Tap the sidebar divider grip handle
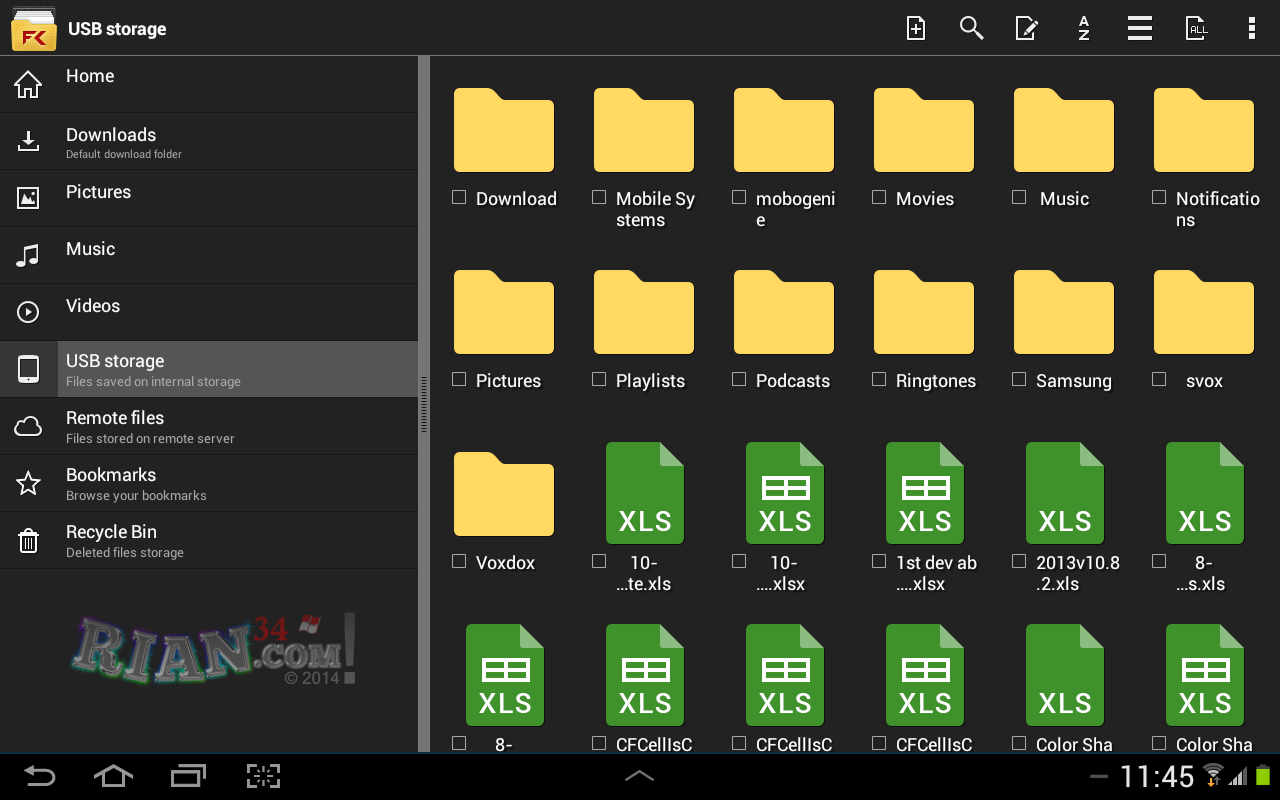Image resolution: width=1280 pixels, height=800 pixels. [424, 404]
